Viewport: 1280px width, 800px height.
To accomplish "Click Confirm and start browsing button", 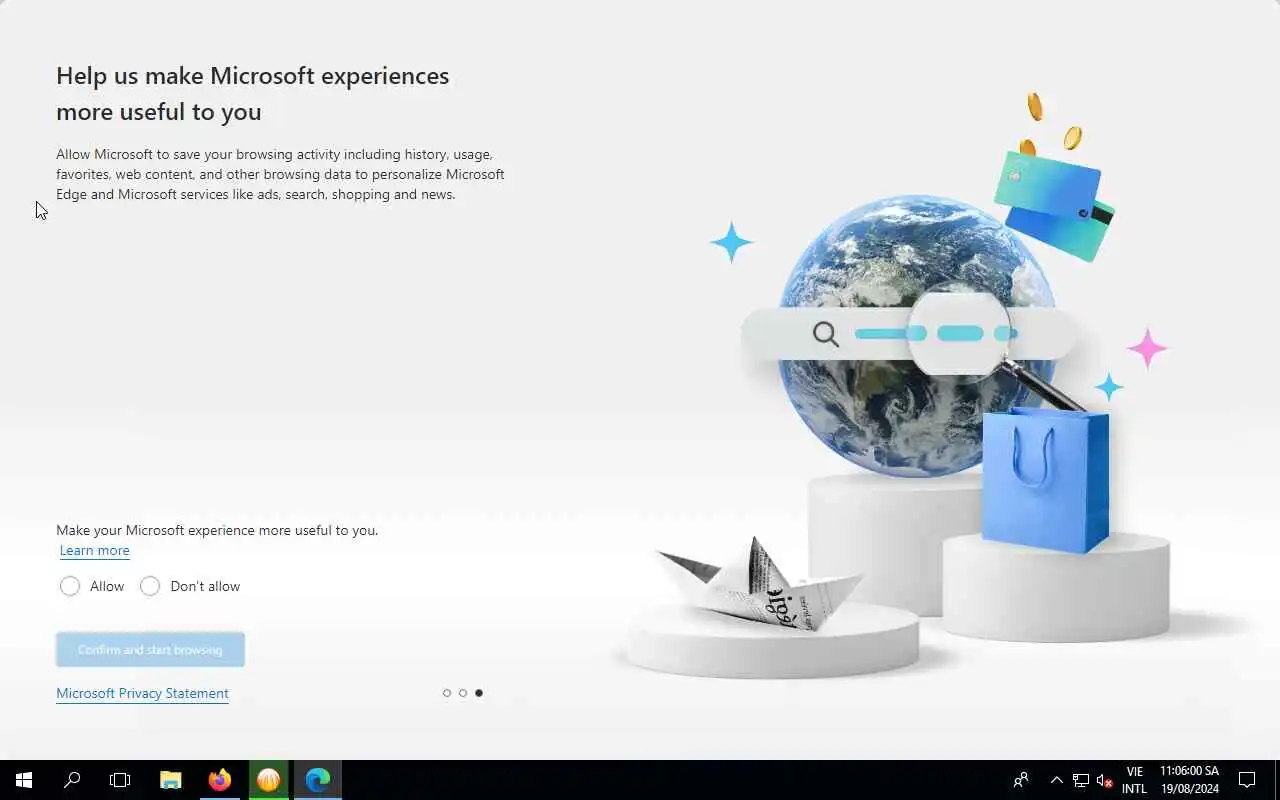I will 150,650.
